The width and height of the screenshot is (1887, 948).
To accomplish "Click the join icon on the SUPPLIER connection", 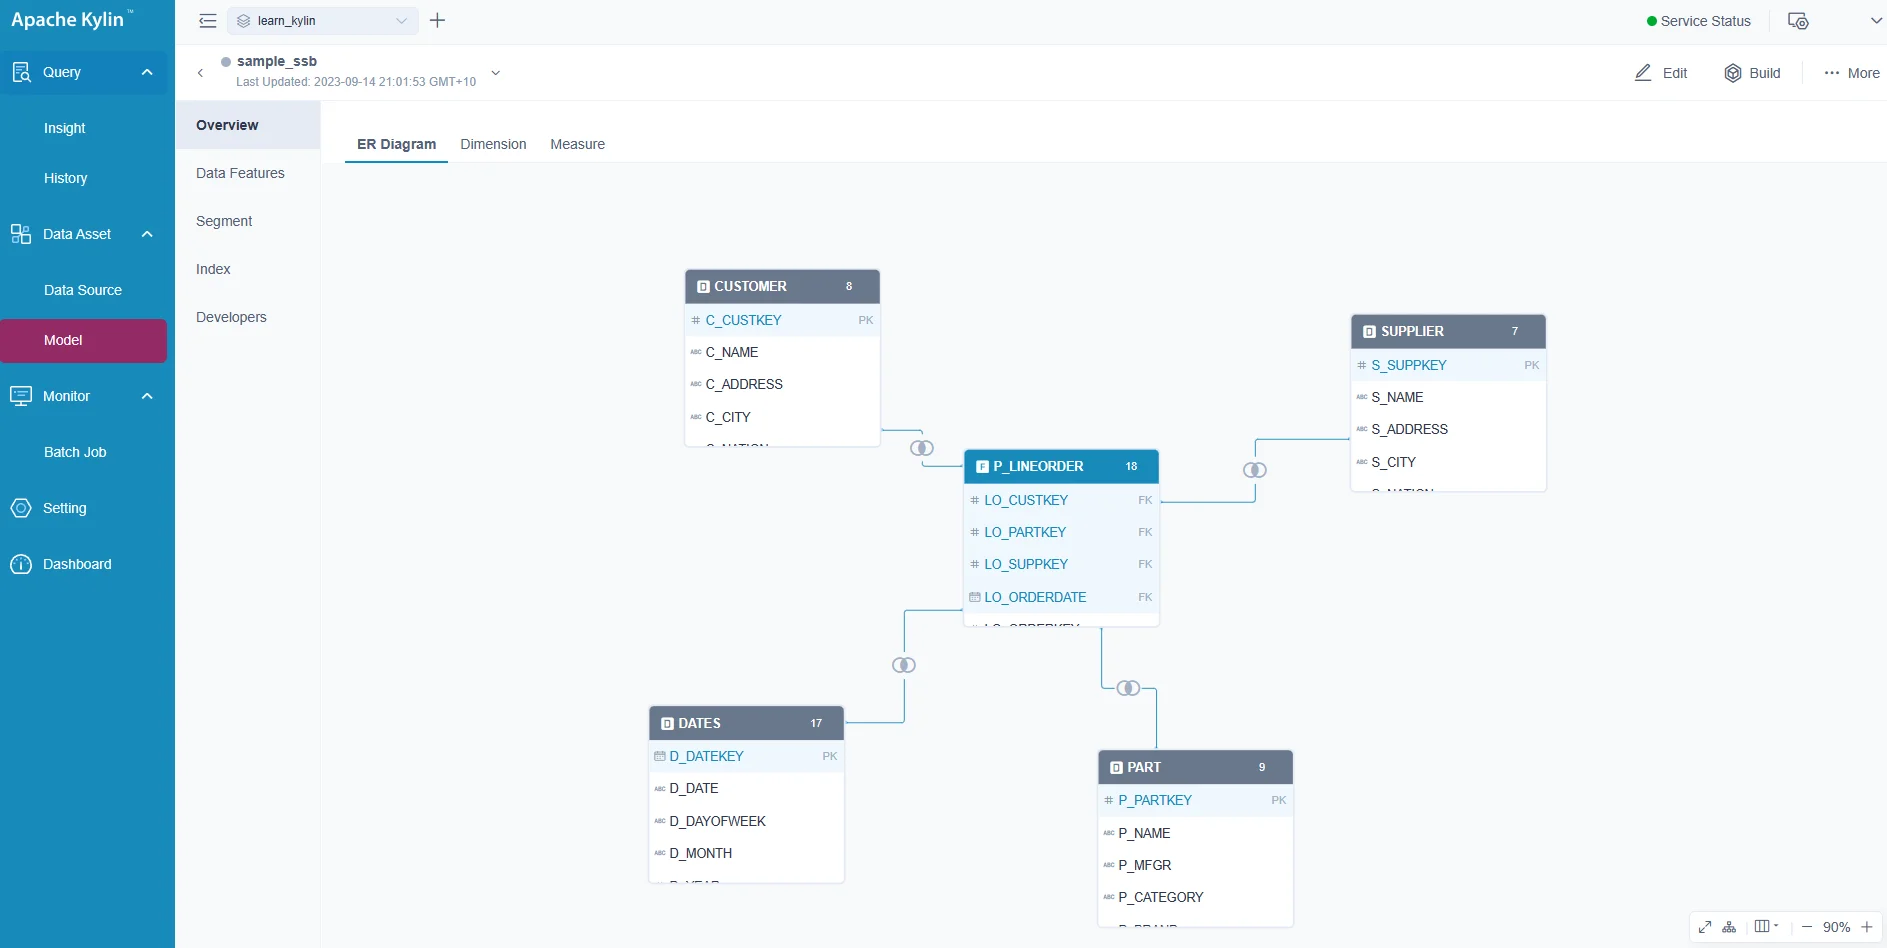I will [1255, 470].
